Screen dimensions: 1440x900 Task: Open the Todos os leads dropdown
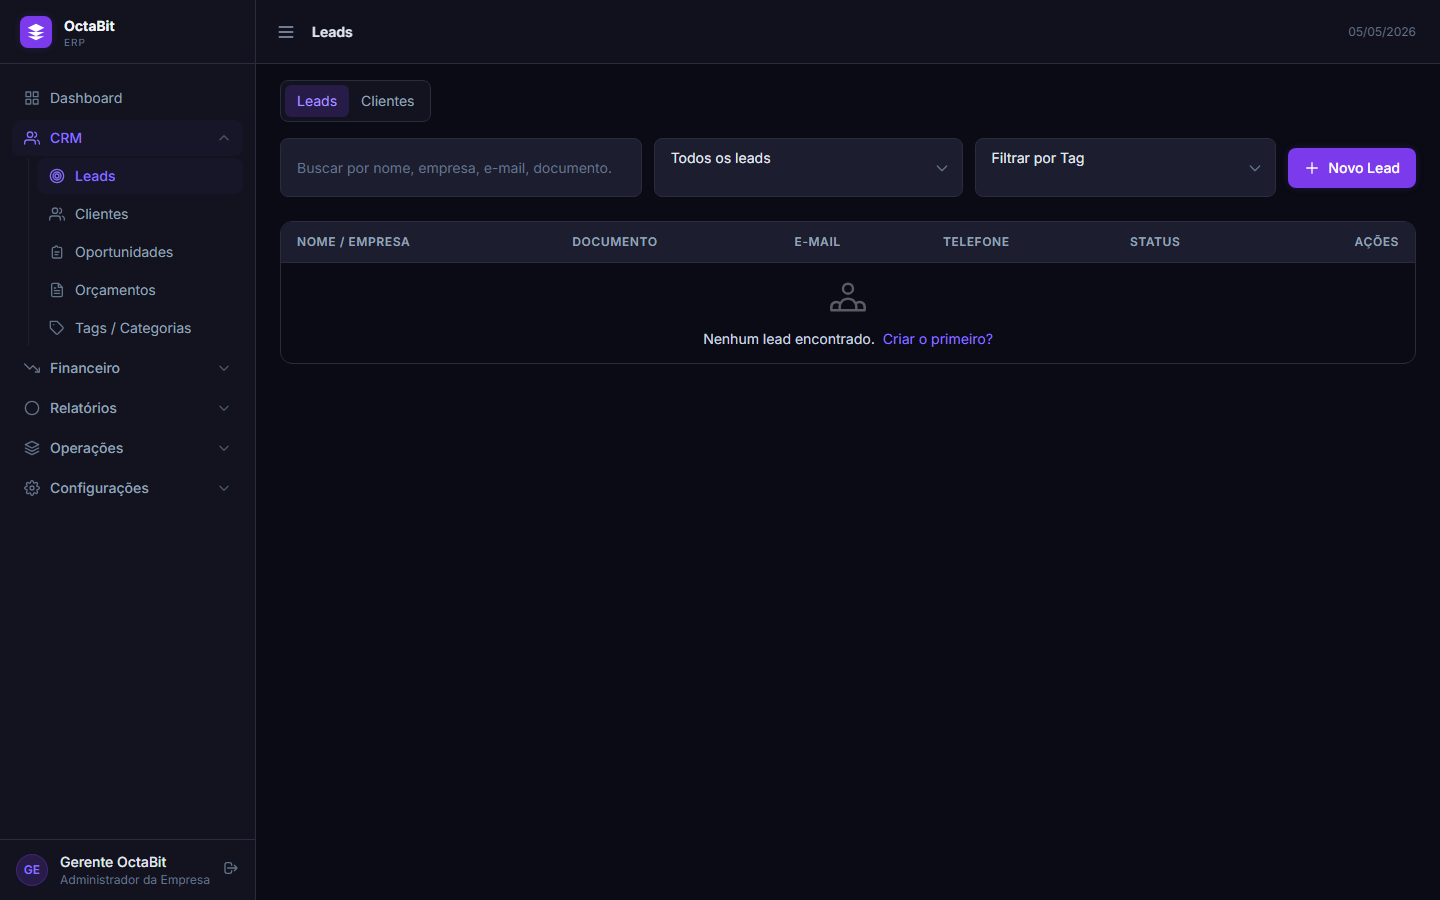point(808,168)
